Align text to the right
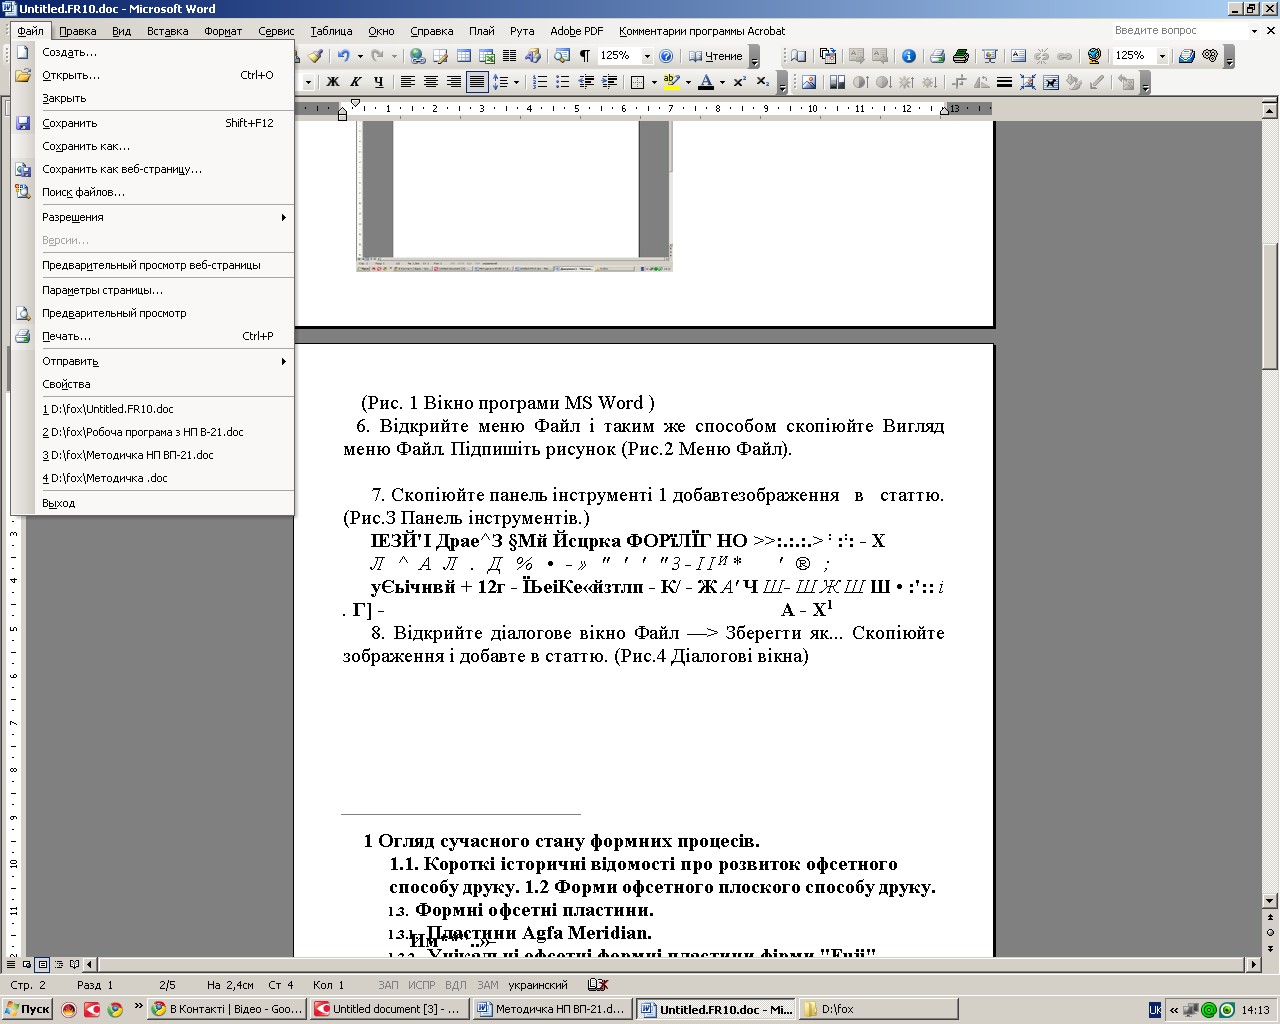The height and width of the screenshot is (1024, 1280). pos(454,82)
